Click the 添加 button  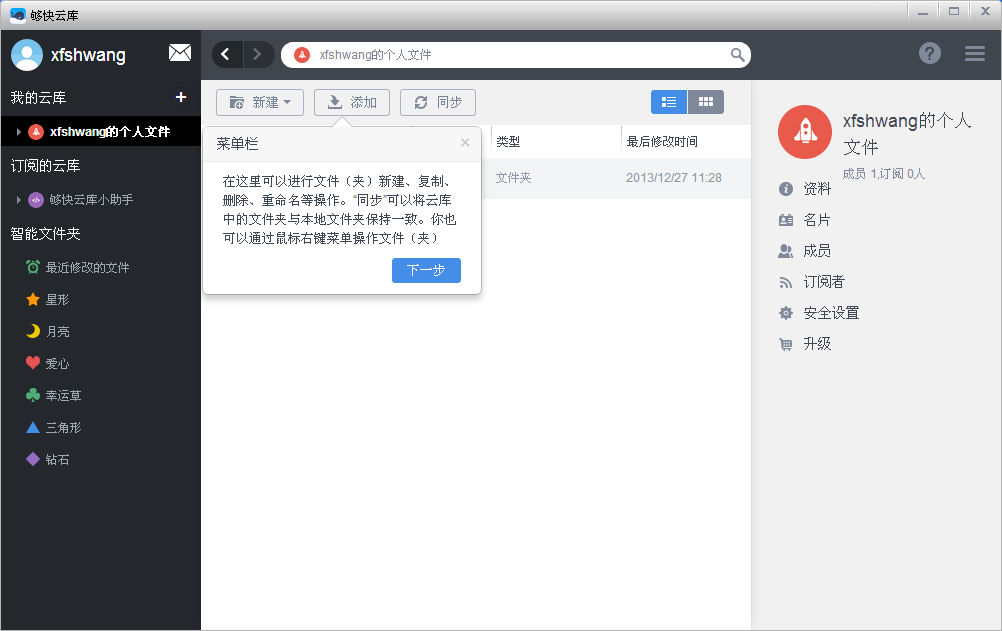point(351,102)
